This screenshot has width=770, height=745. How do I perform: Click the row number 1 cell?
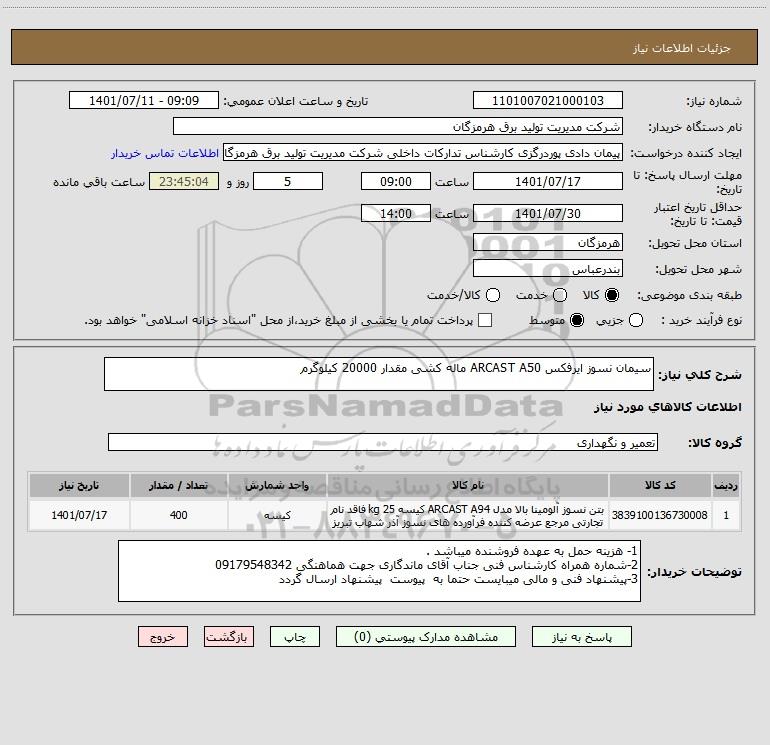click(726, 515)
